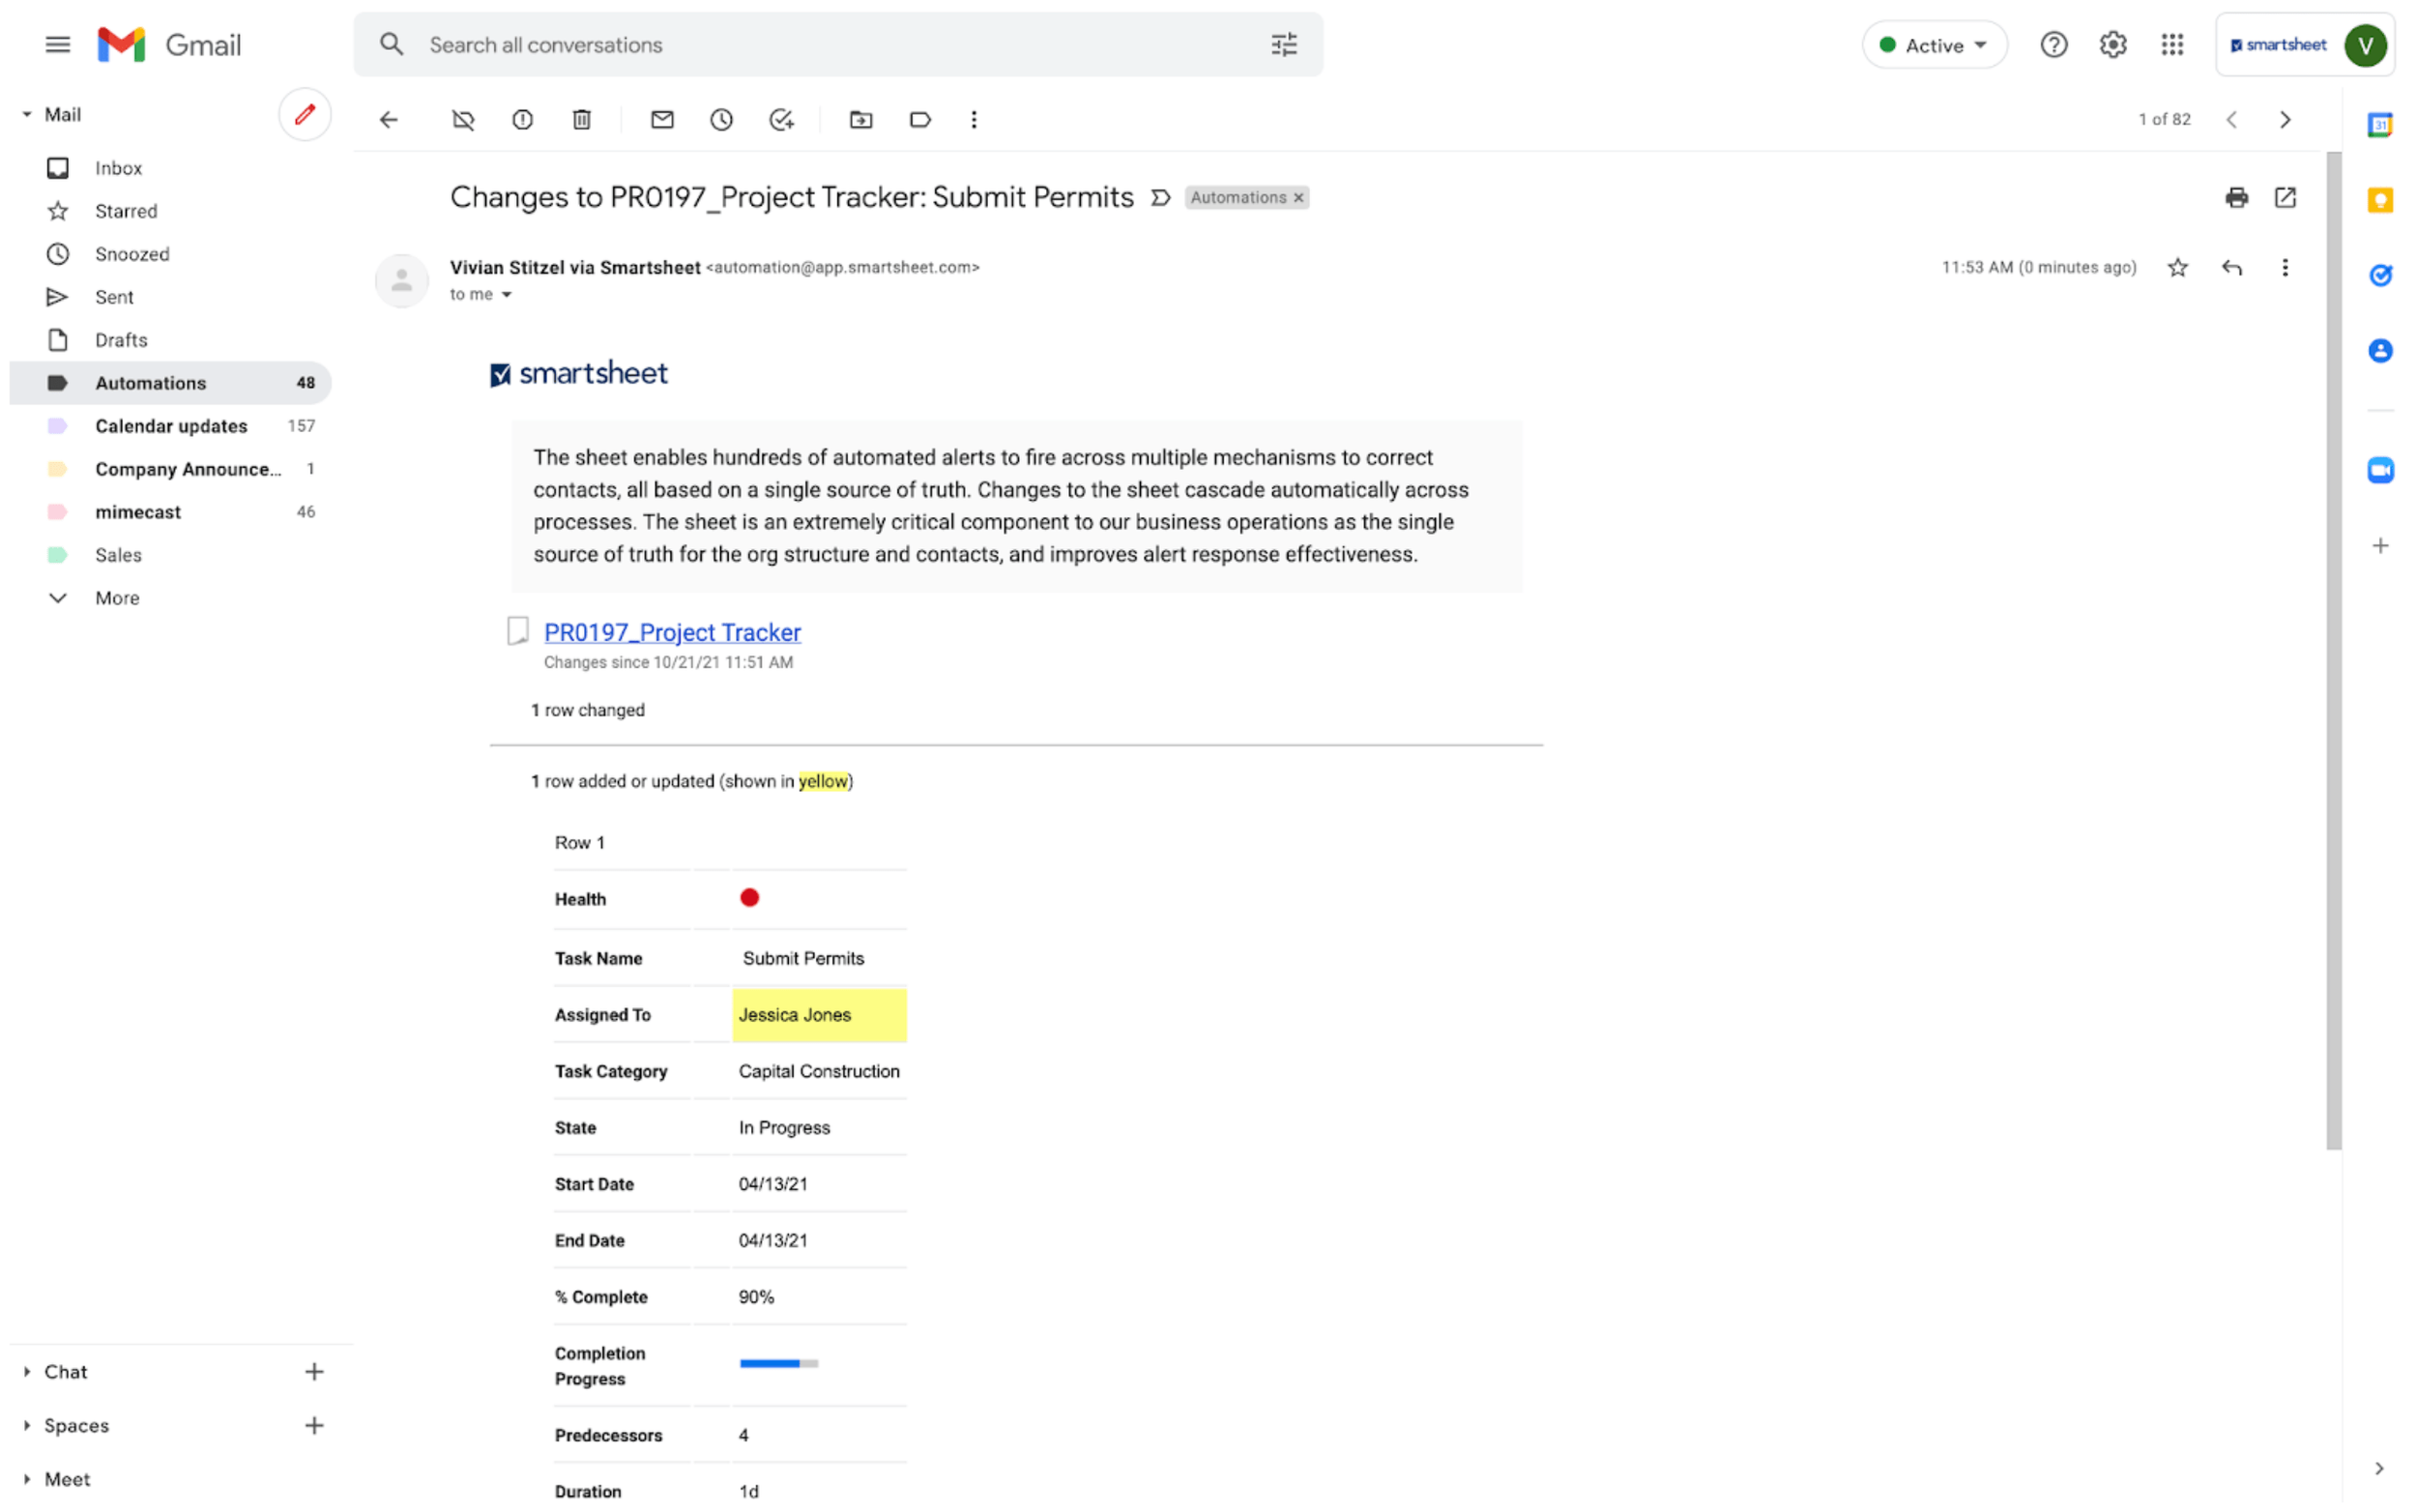
Task: Open the Compose new email button
Action: point(304,114)
